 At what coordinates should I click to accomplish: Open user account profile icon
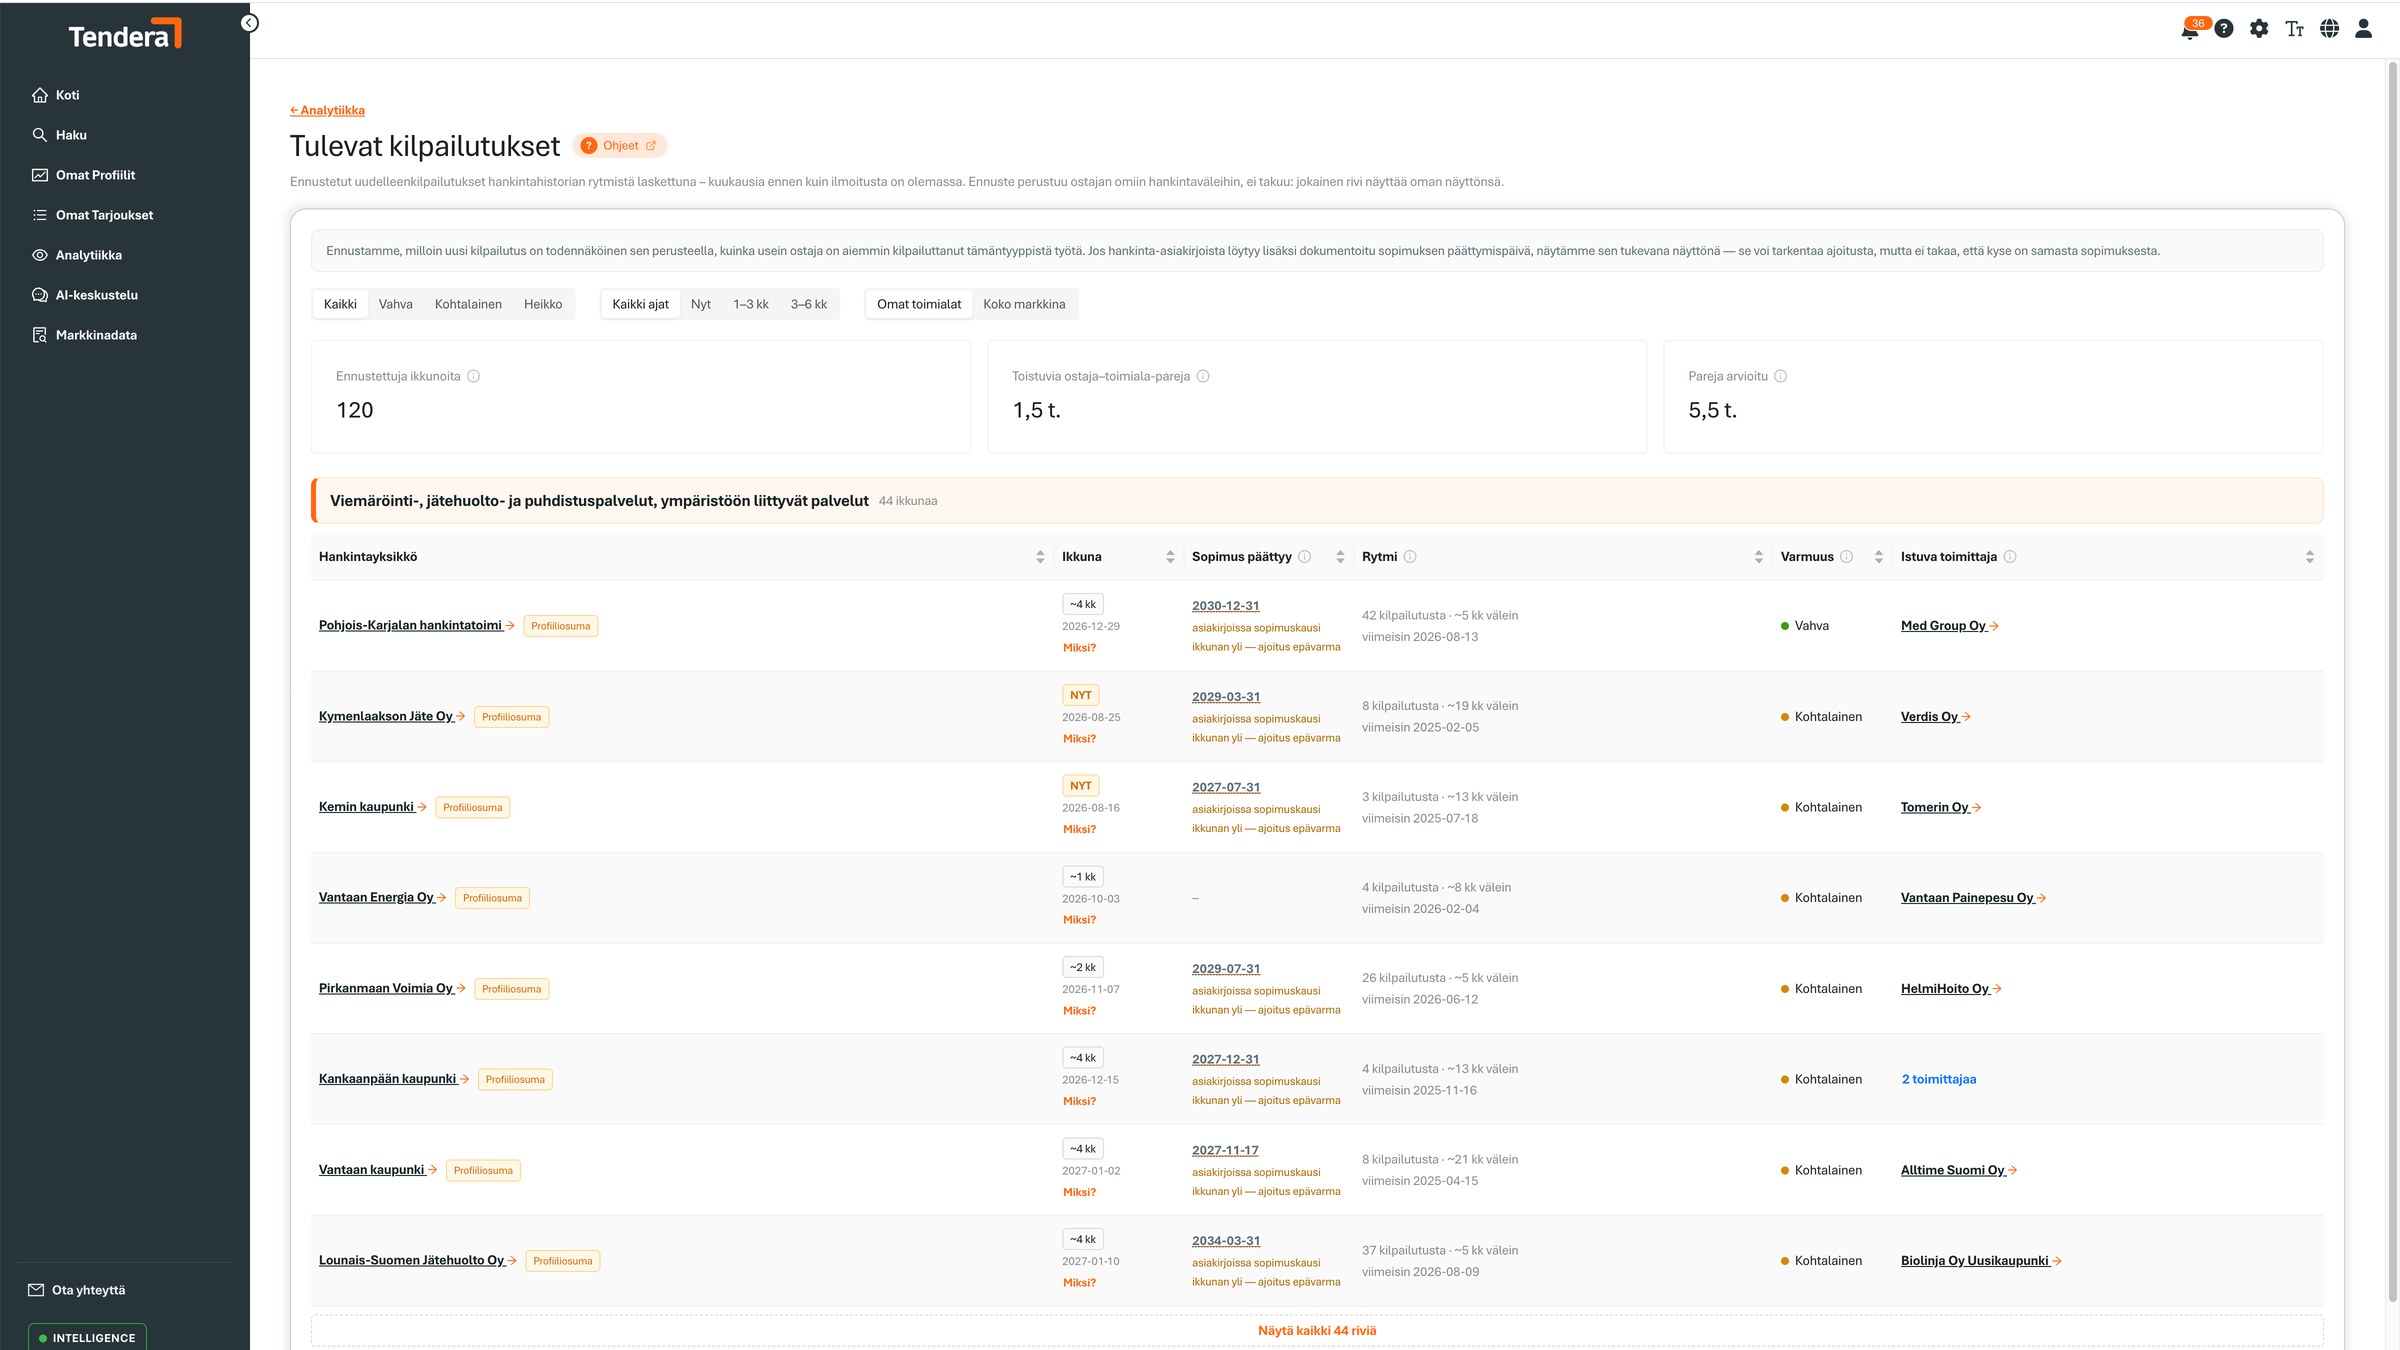click(x=2364, y=29)
